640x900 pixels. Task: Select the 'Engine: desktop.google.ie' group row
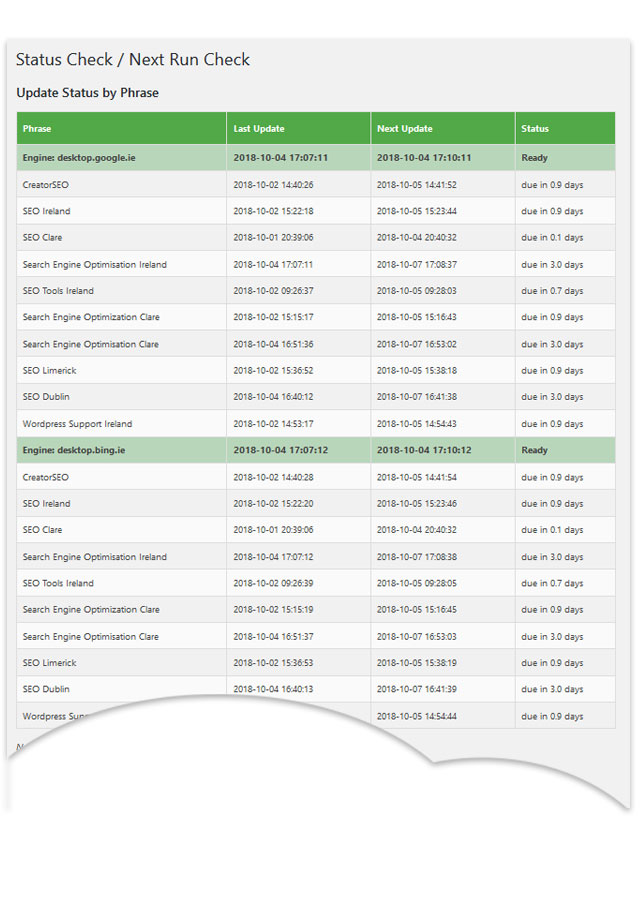click(316, 158)
